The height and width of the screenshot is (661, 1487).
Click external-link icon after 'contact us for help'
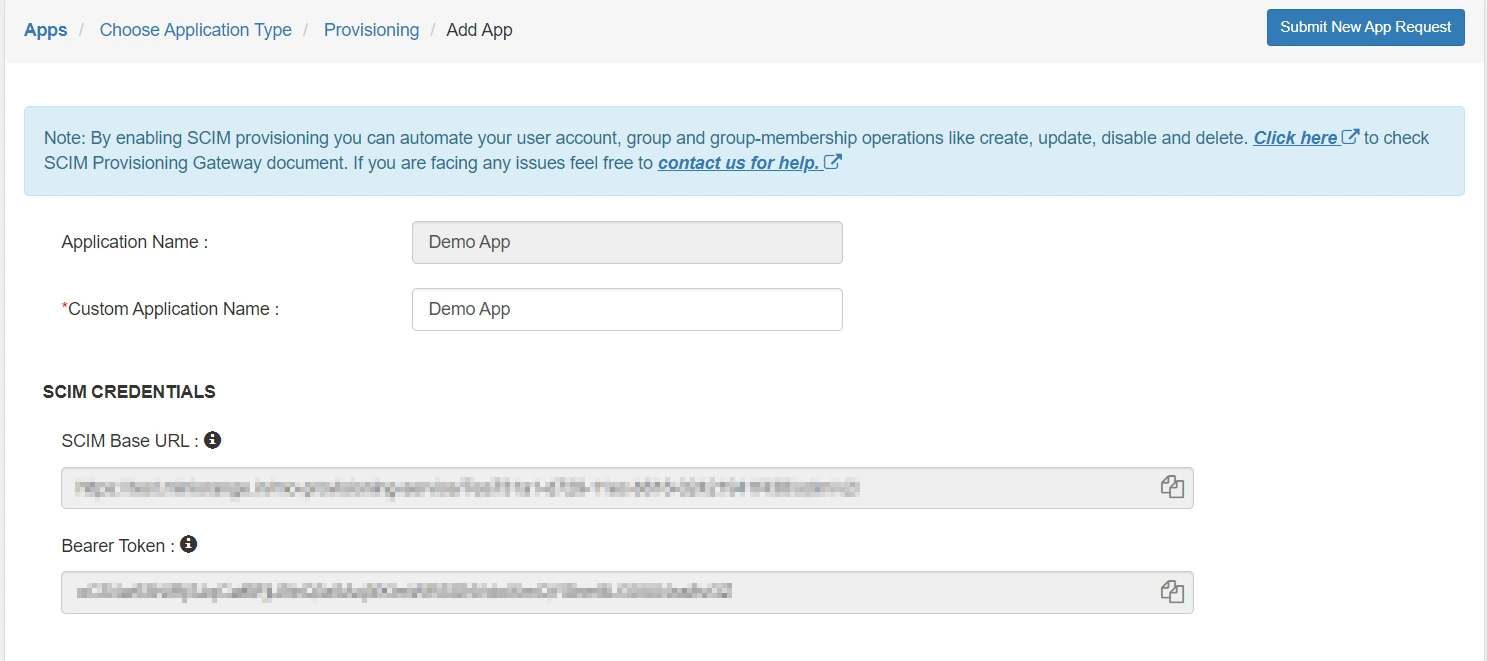[832, 162]
